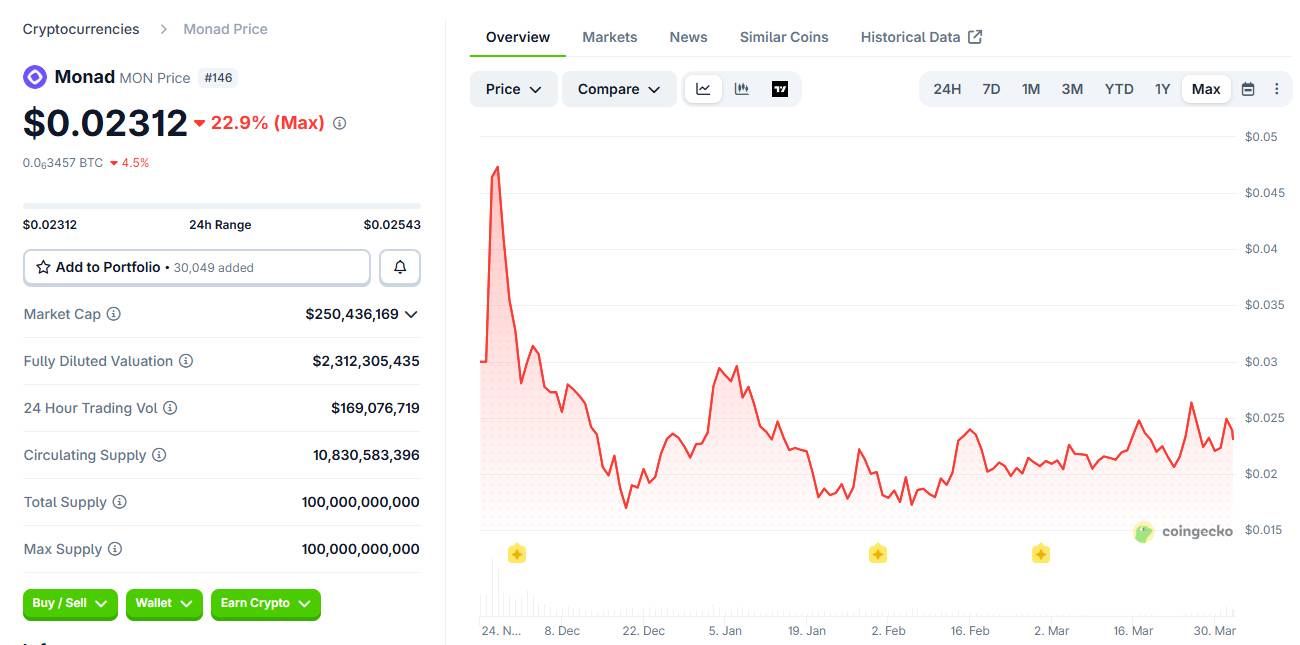
Task: Select the line chart view icon
Action: [x=703, y=88]
